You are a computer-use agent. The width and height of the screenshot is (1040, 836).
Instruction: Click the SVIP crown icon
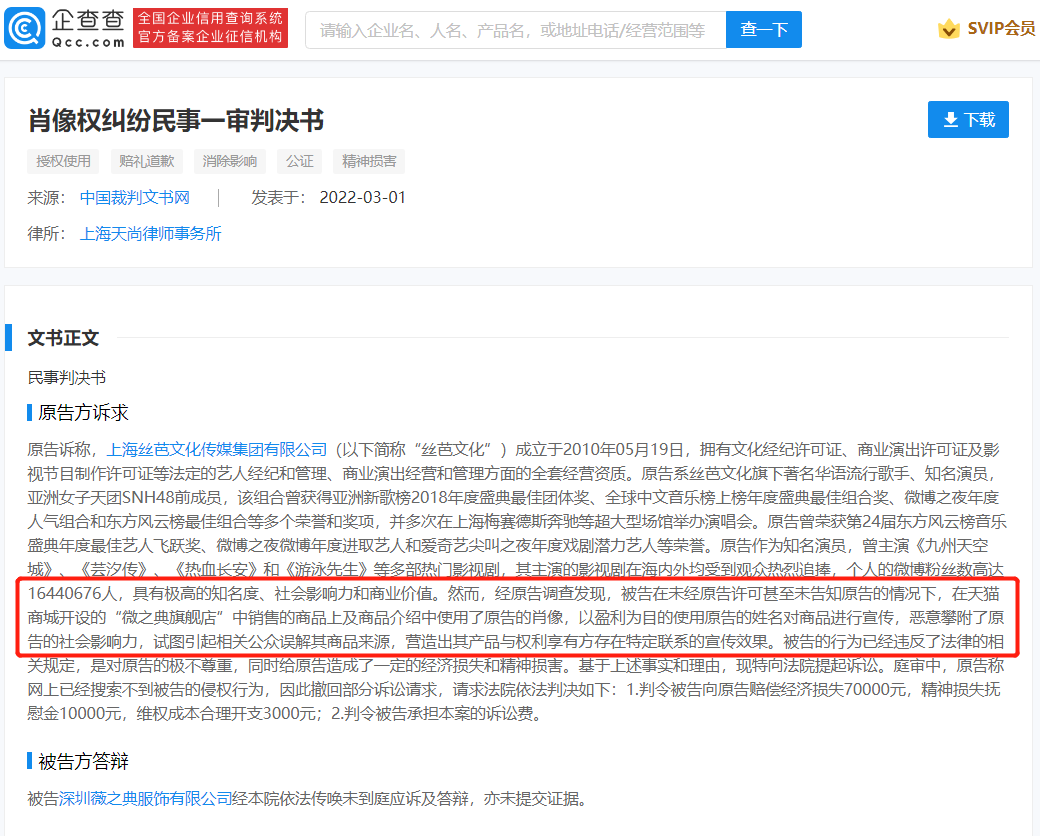point(948,29)
